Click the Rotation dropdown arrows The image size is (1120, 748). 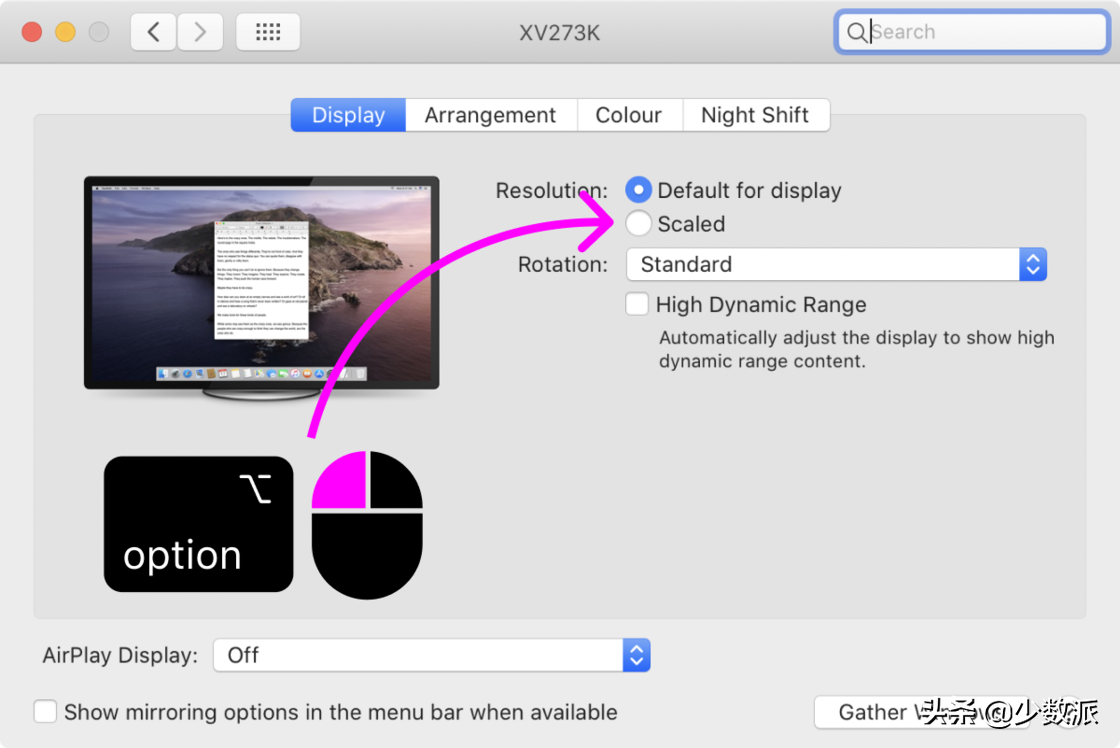pos(1033,264)
